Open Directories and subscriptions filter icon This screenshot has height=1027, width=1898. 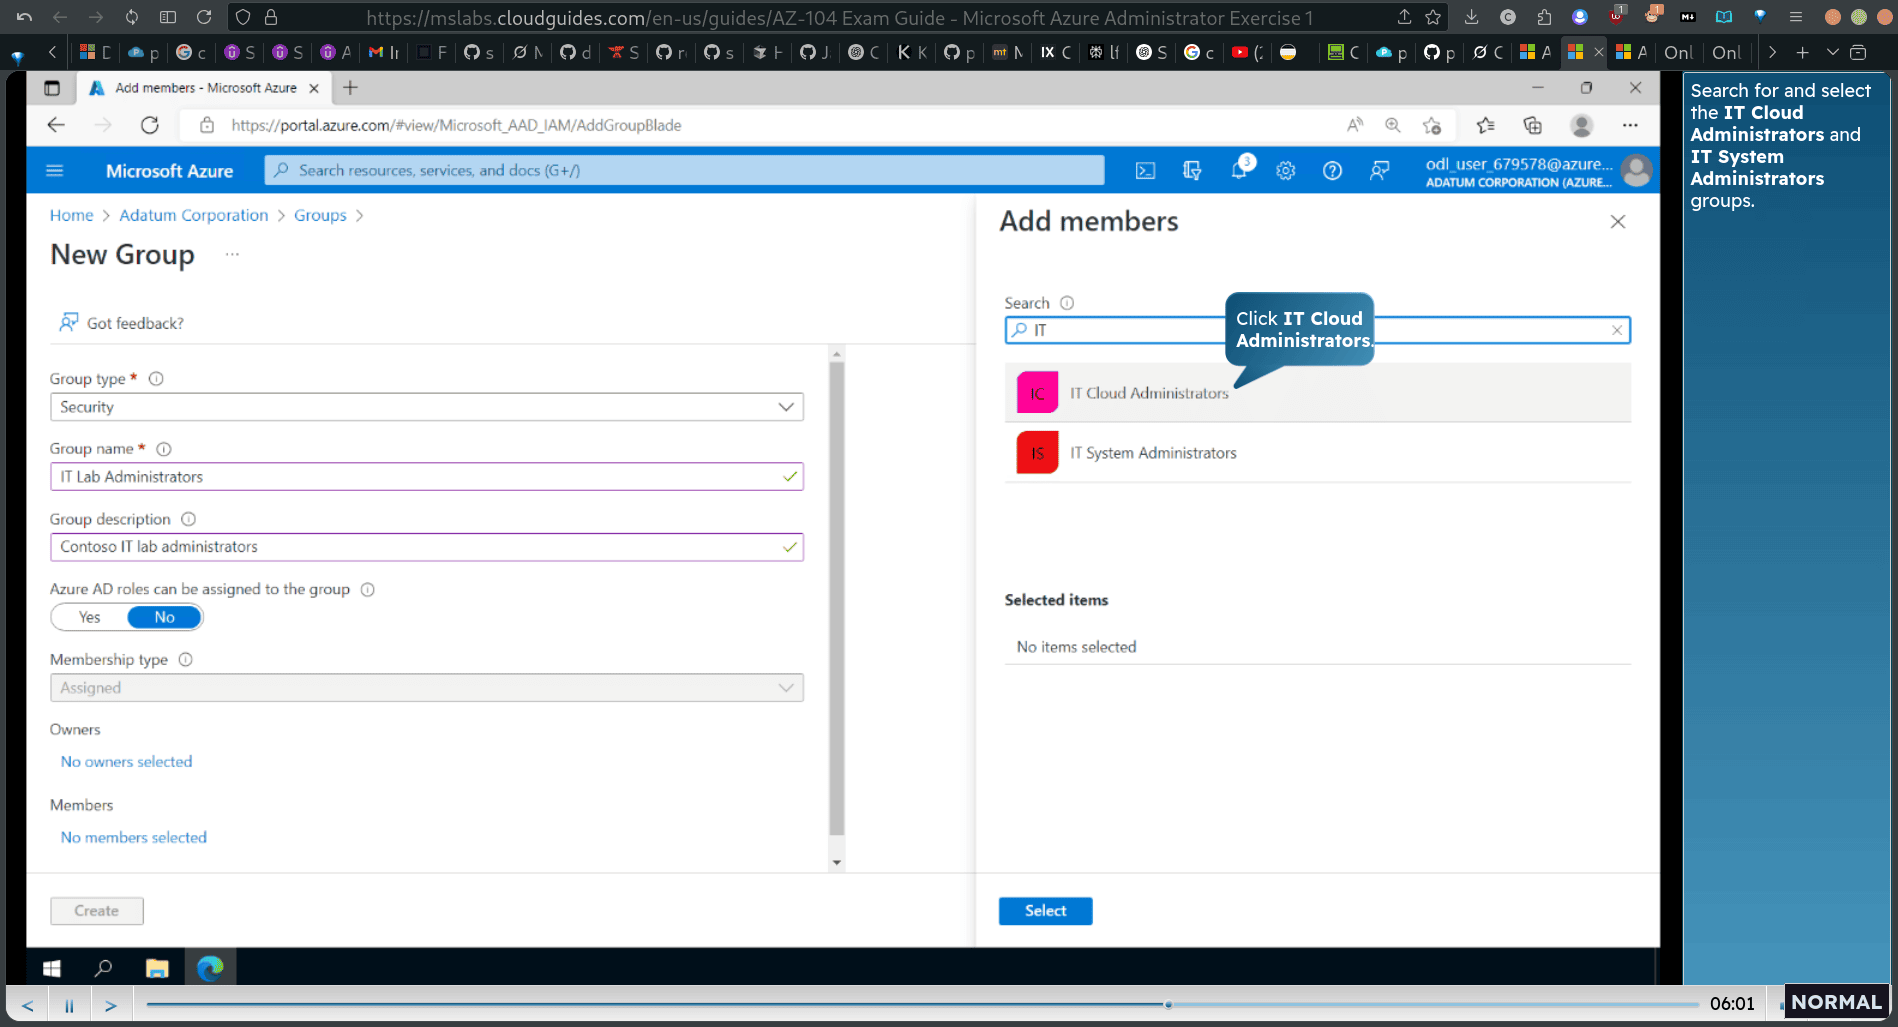1192,171
